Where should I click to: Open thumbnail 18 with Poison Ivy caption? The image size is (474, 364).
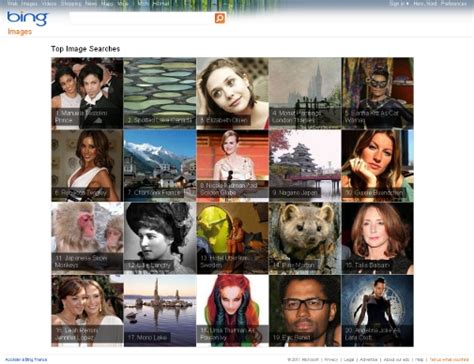(x=232, y=311)
